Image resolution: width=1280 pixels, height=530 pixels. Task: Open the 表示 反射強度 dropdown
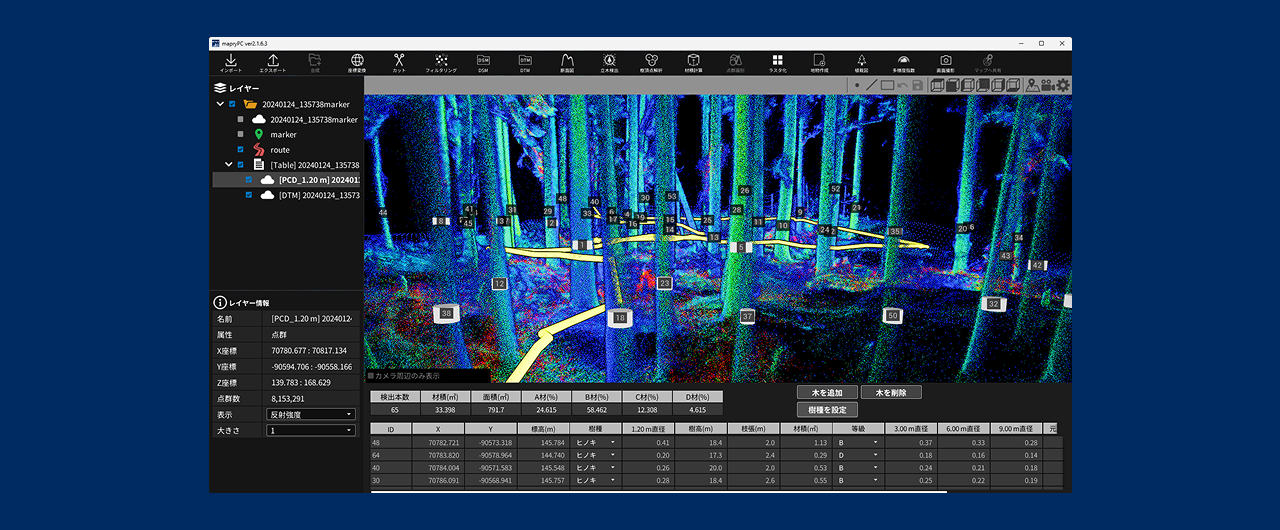(311, 414)
